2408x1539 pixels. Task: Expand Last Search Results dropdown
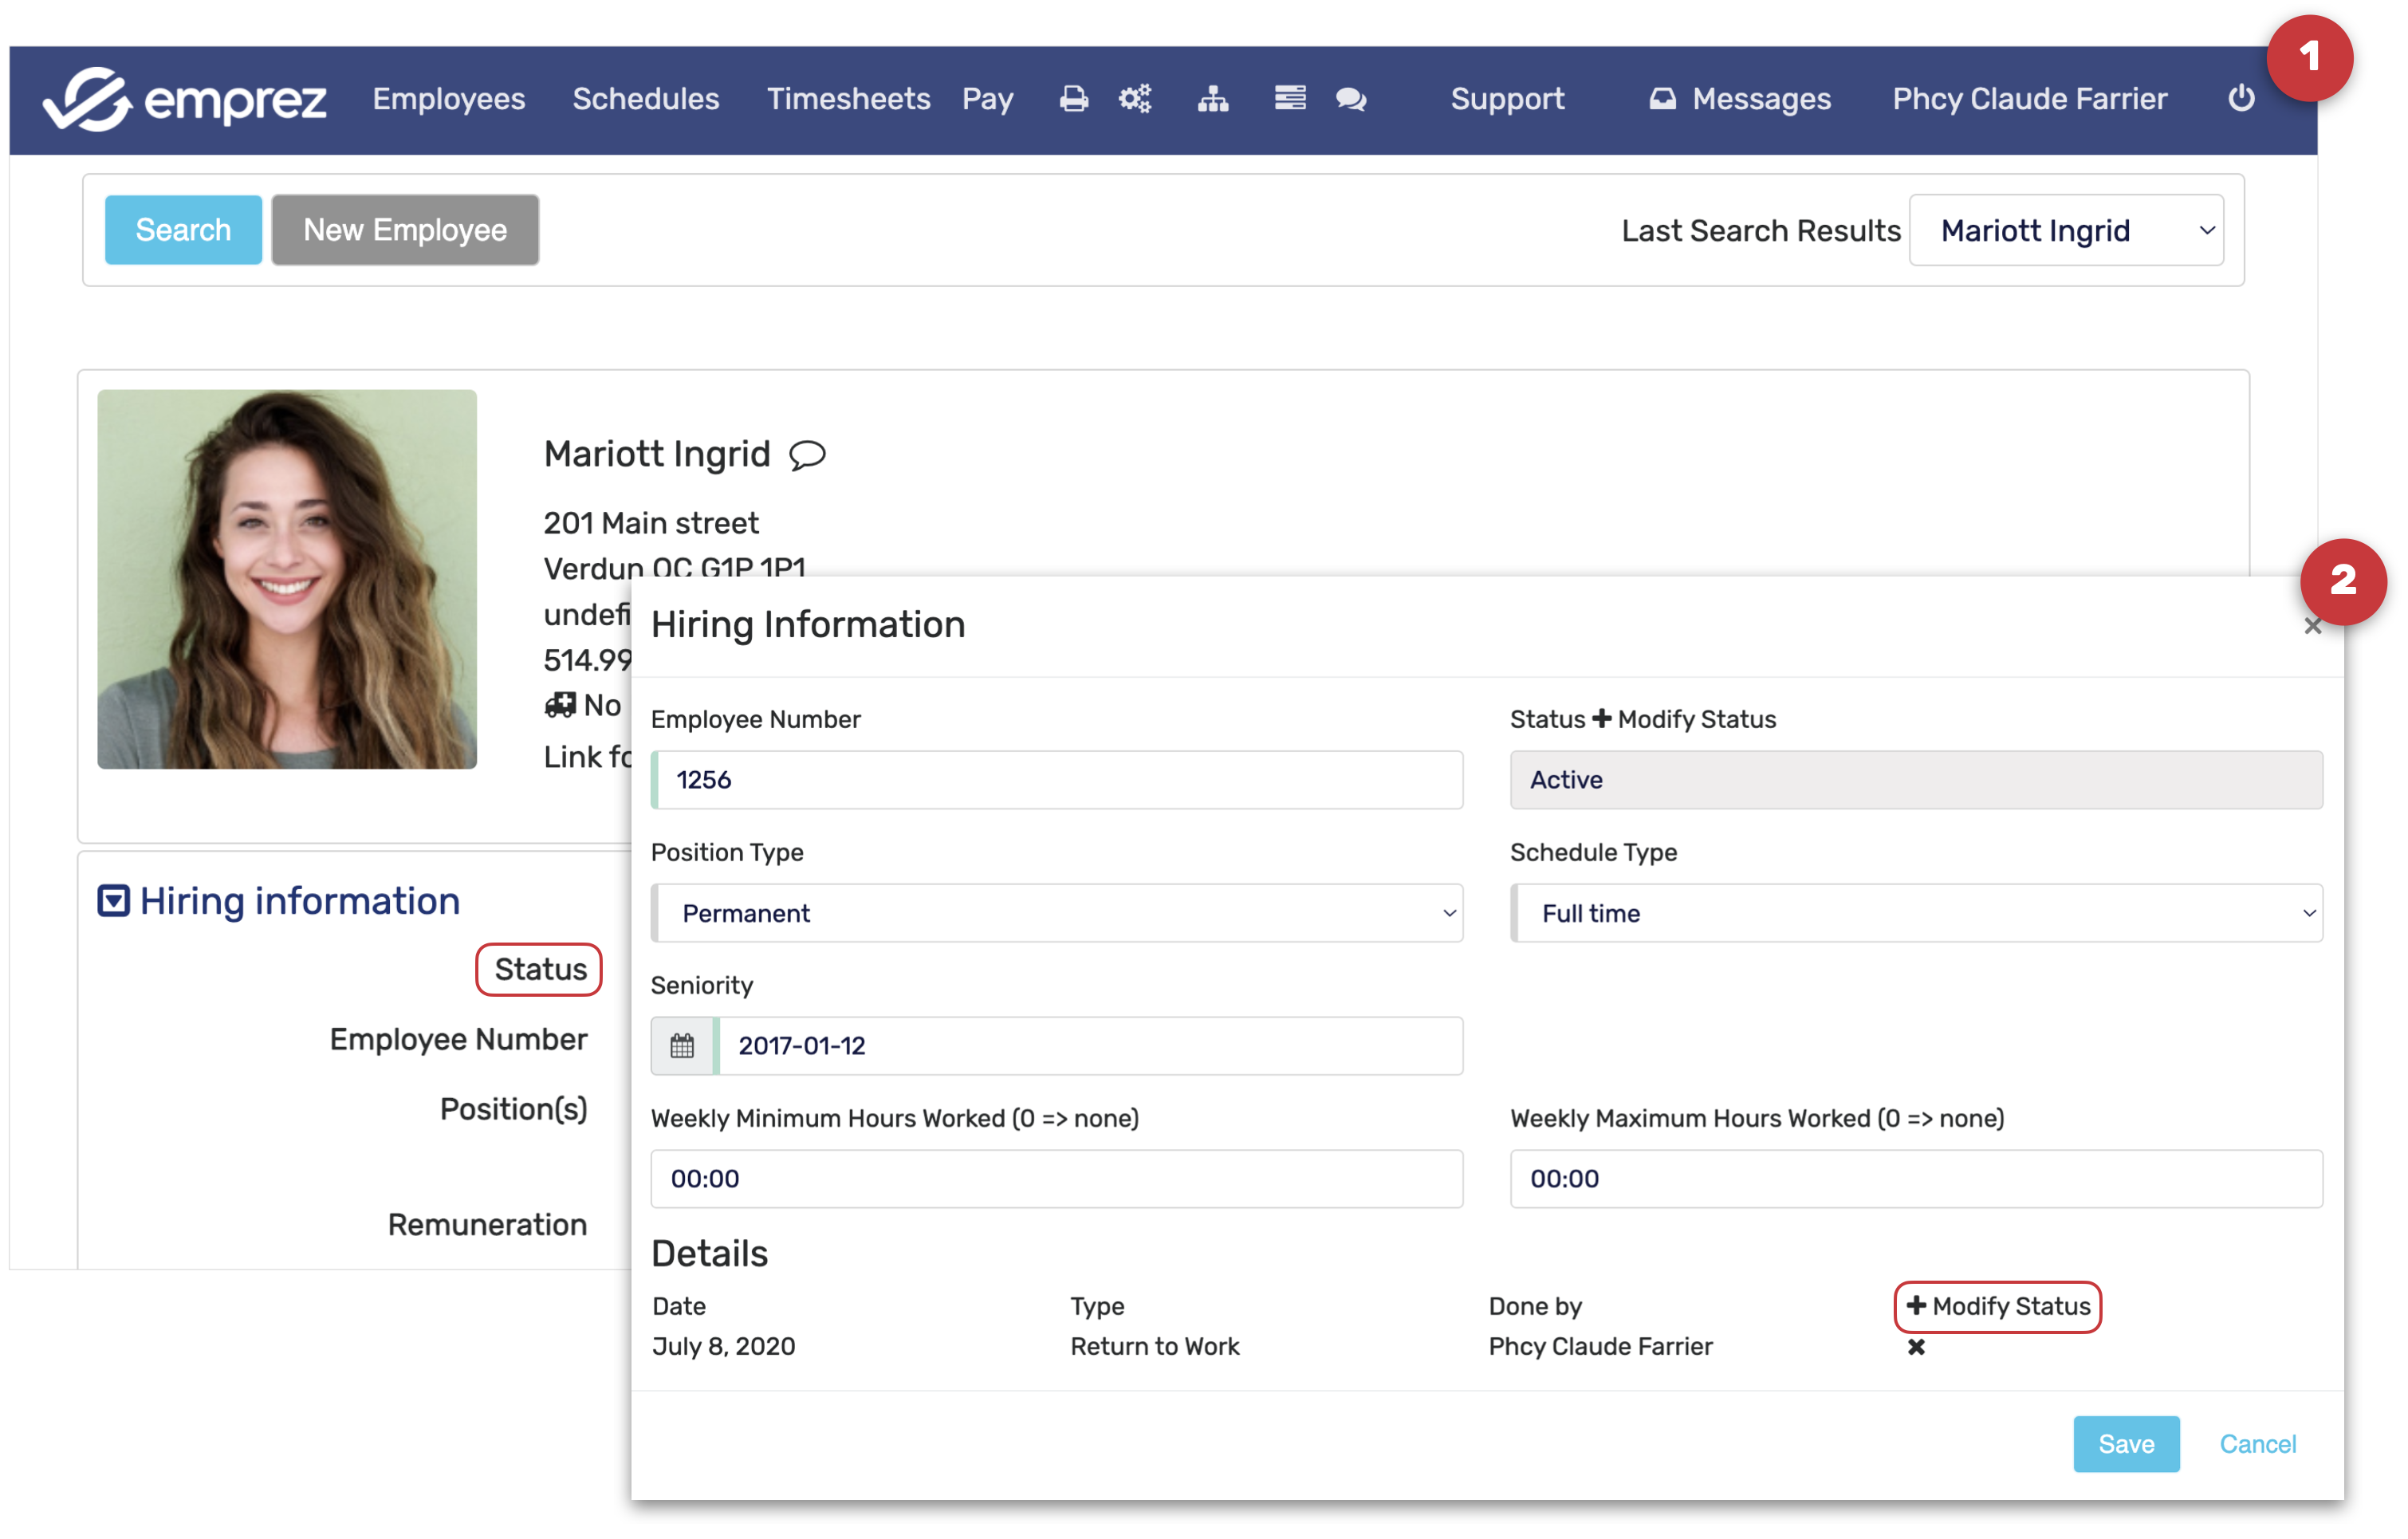click(2066, 231)
